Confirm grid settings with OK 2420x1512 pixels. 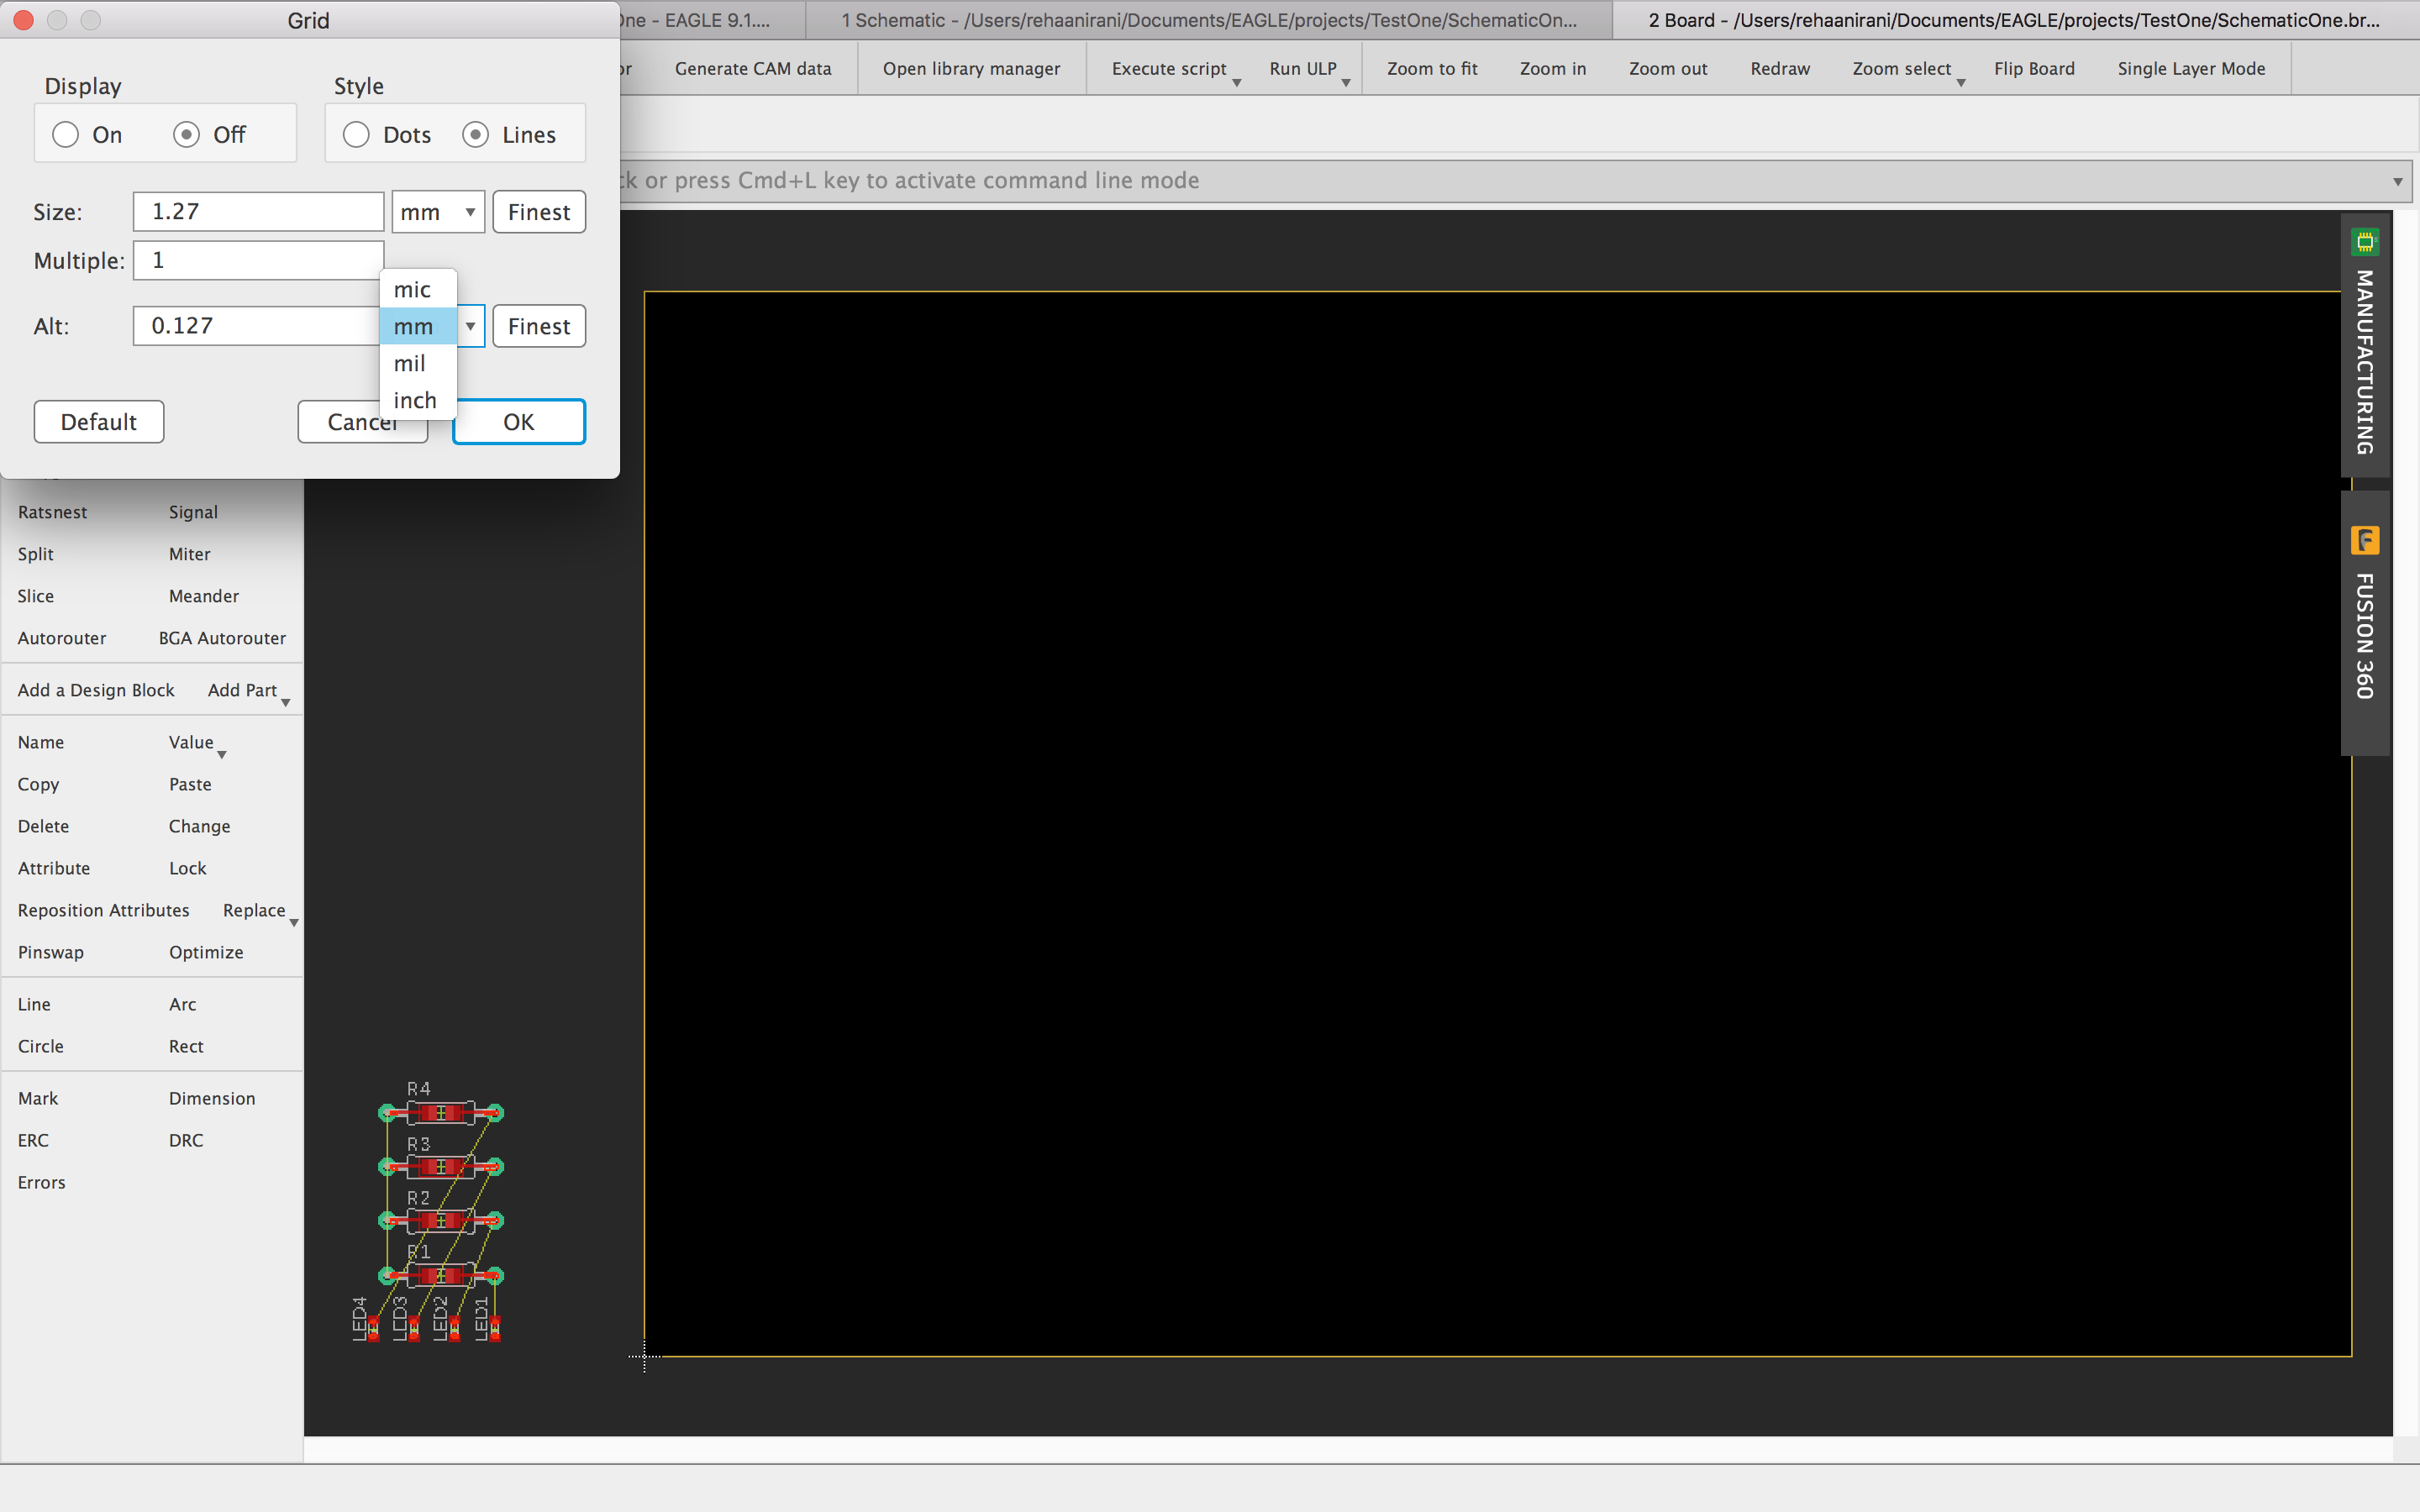[x=518, y=421]
